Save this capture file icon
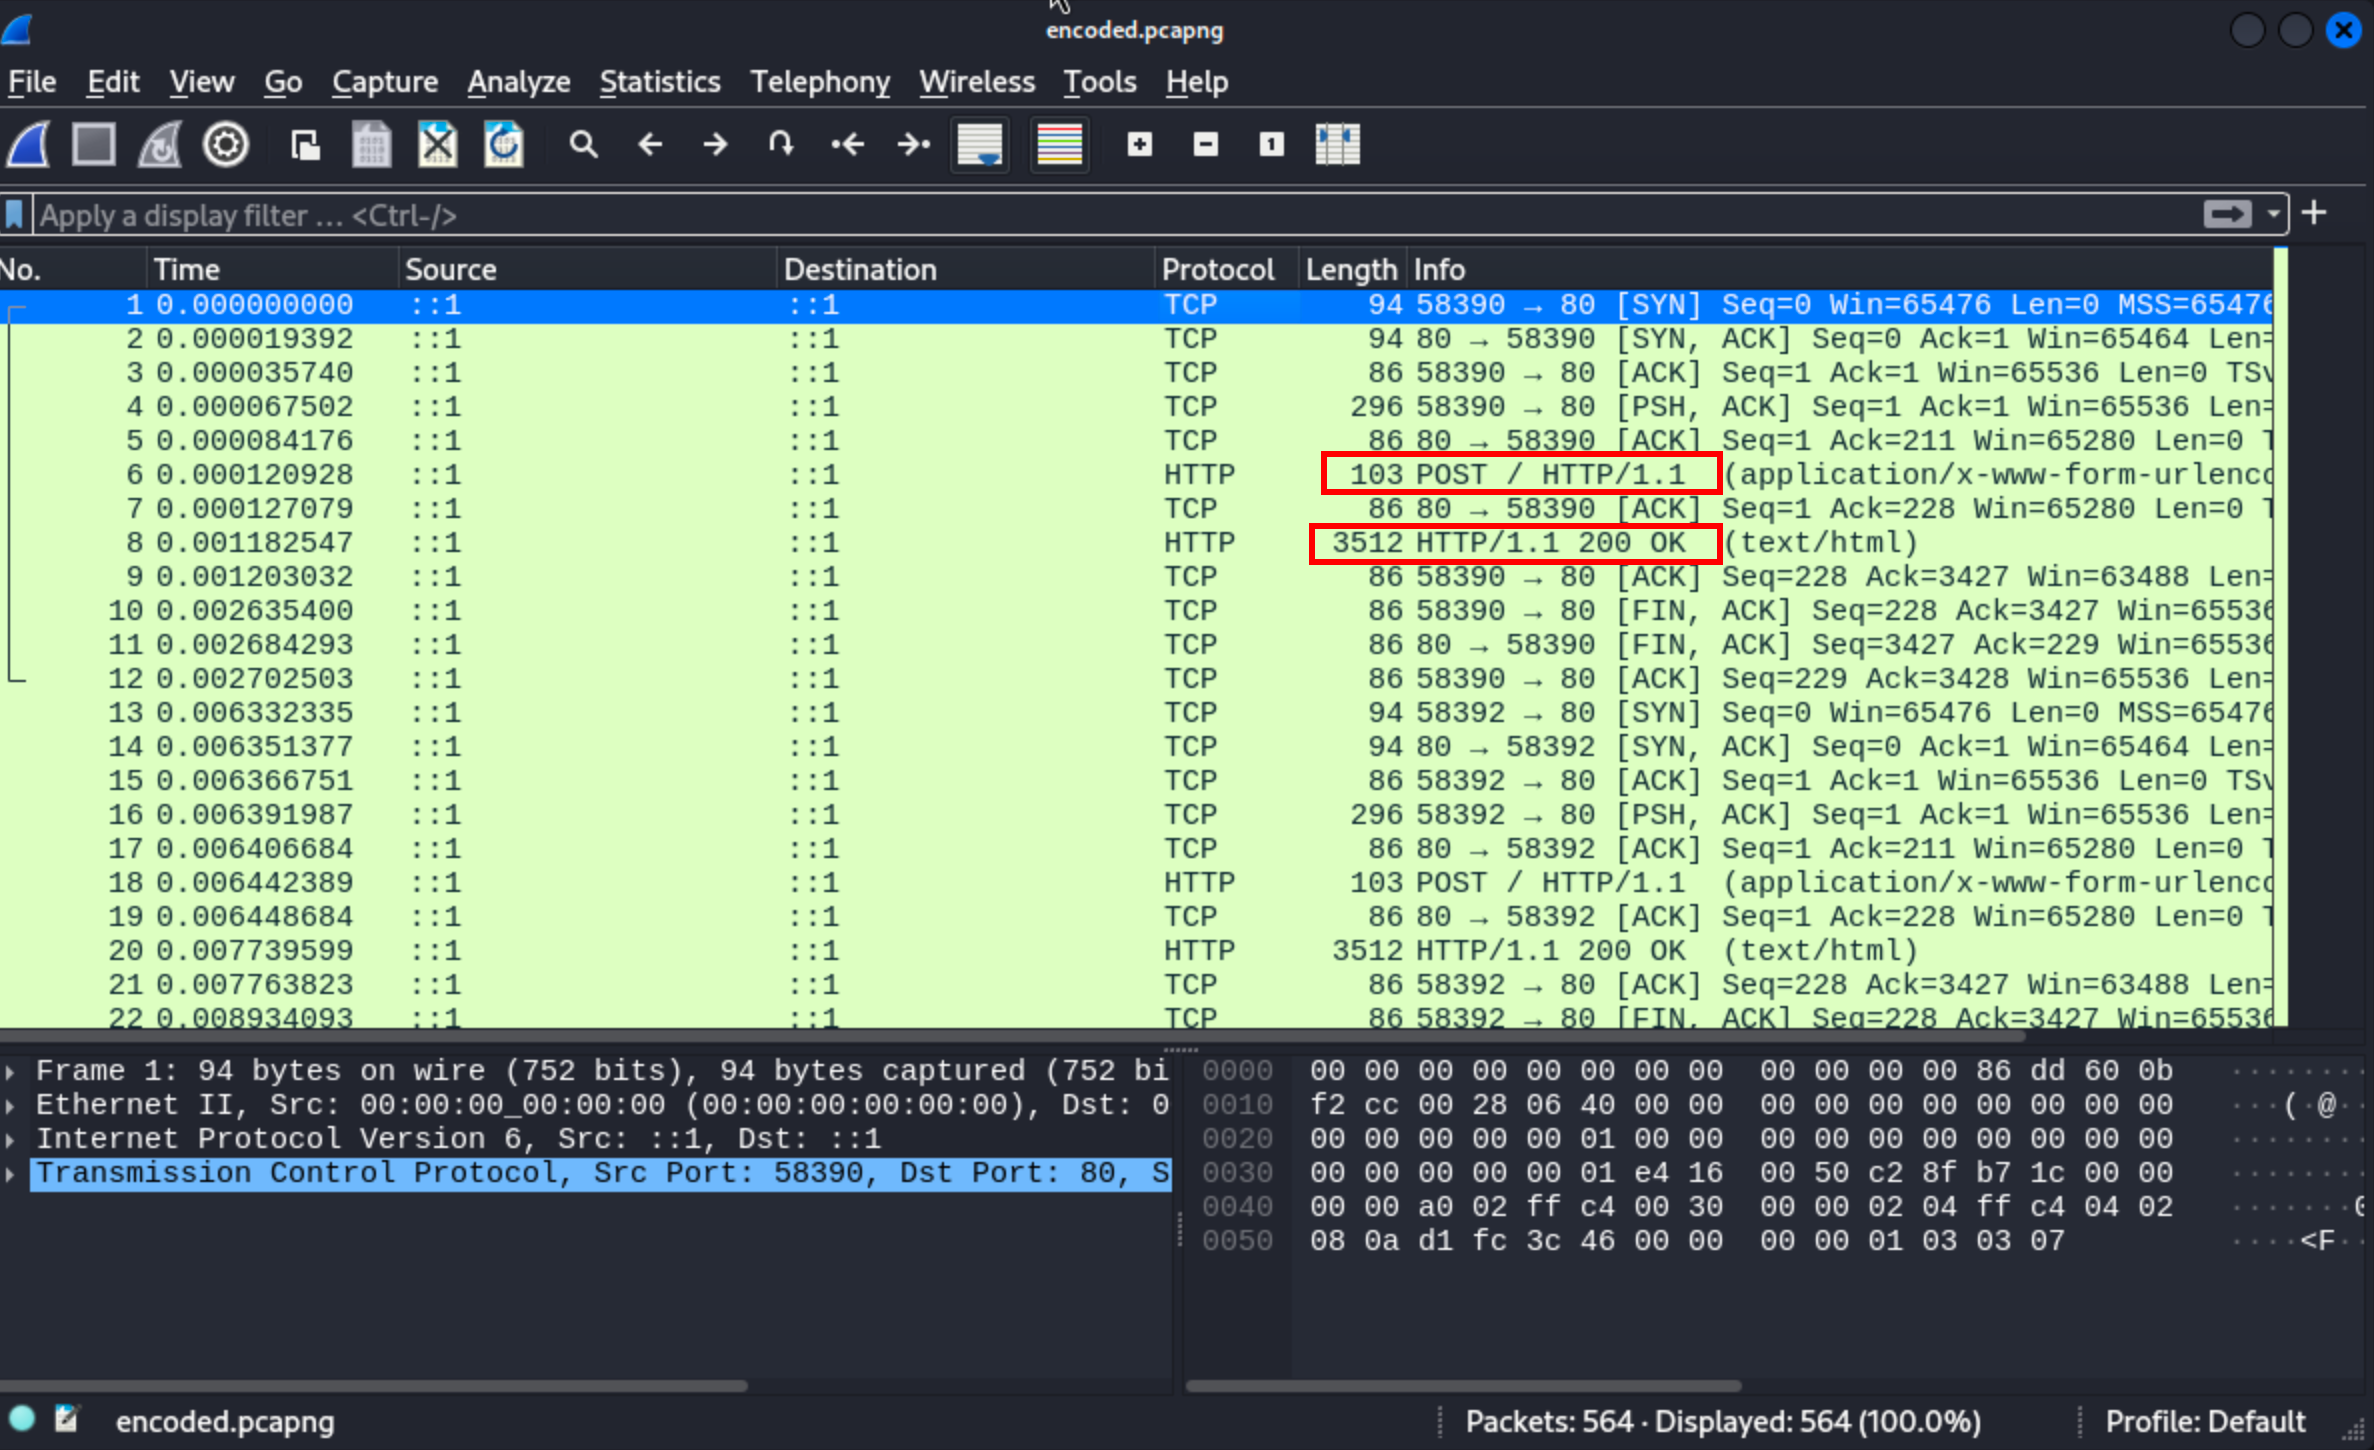Screen dimensions: 2374x1450 tap(371, 145)
